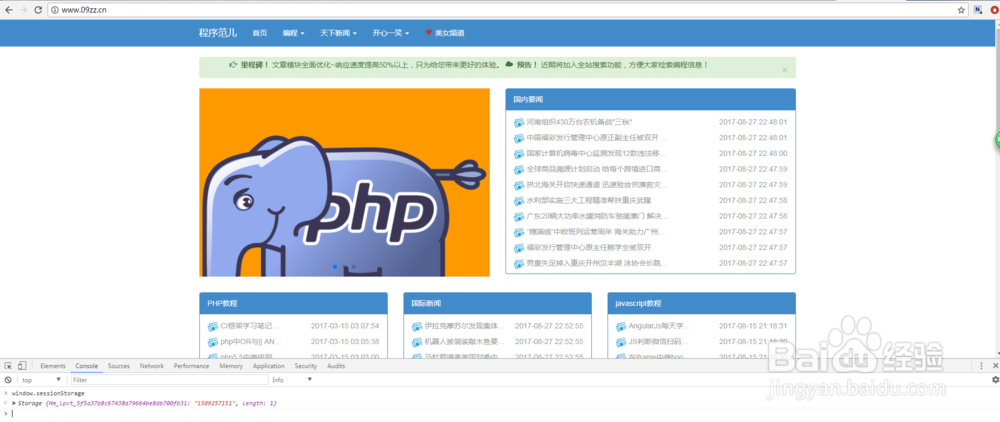The height and width of the screenshot is (422, 1000).
Task: Switch to the Audits tab in DevTools
Action: [336, 366]
